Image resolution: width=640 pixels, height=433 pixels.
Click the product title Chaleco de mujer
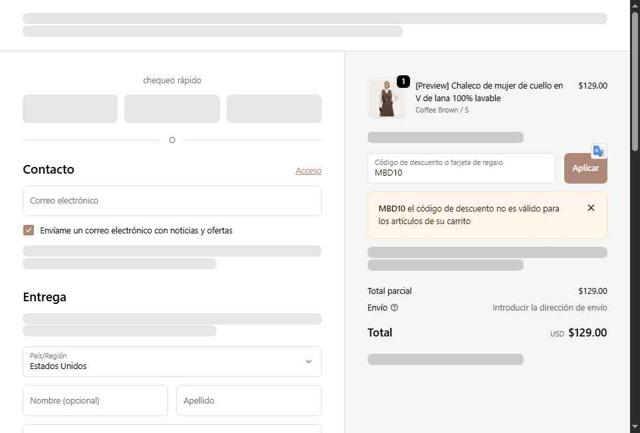(489, 92)
